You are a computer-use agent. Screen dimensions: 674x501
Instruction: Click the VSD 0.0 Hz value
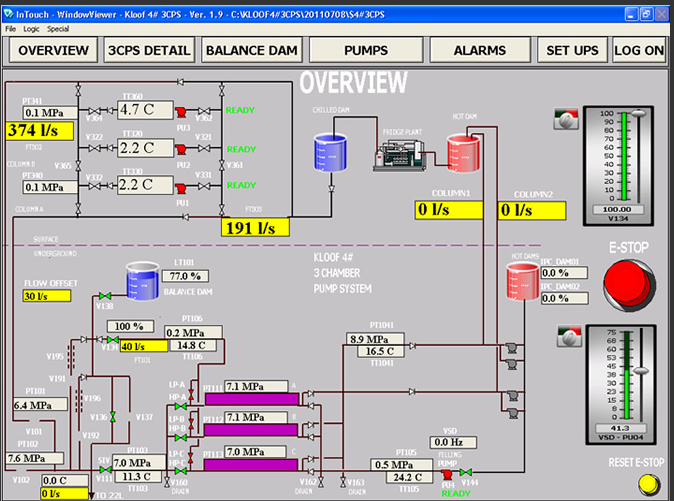tap(453, 442)
